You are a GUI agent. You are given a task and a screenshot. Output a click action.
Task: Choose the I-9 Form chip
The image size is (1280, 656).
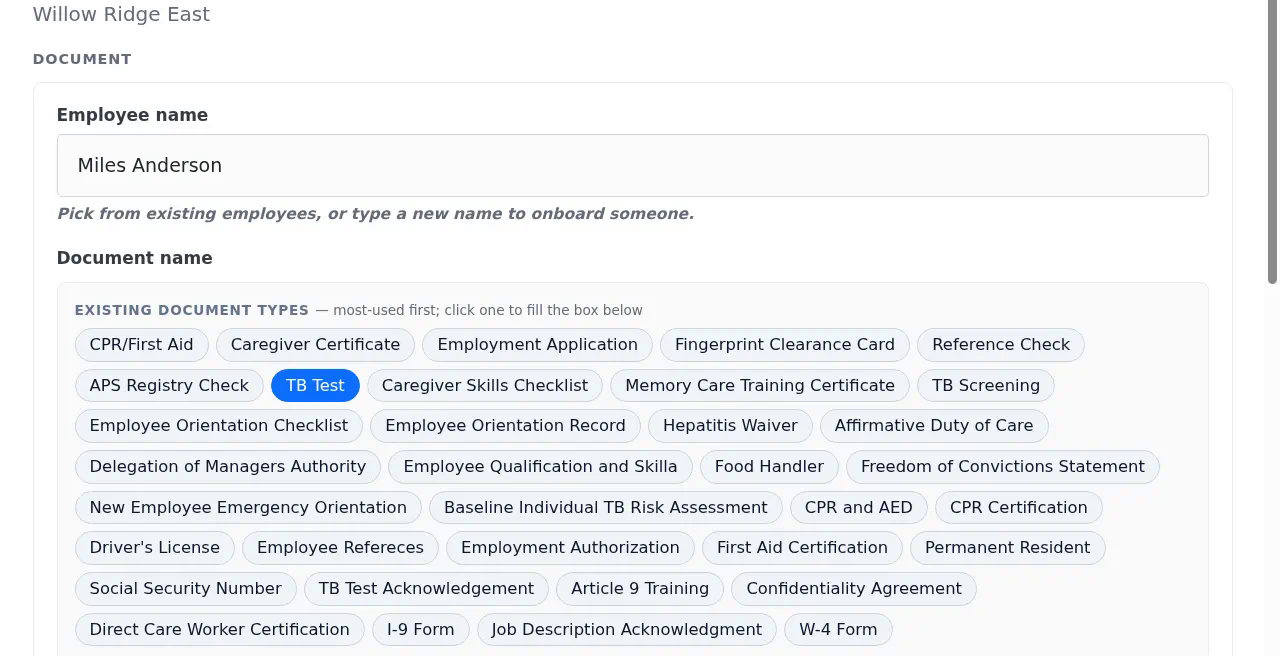(x=420, y=629)
